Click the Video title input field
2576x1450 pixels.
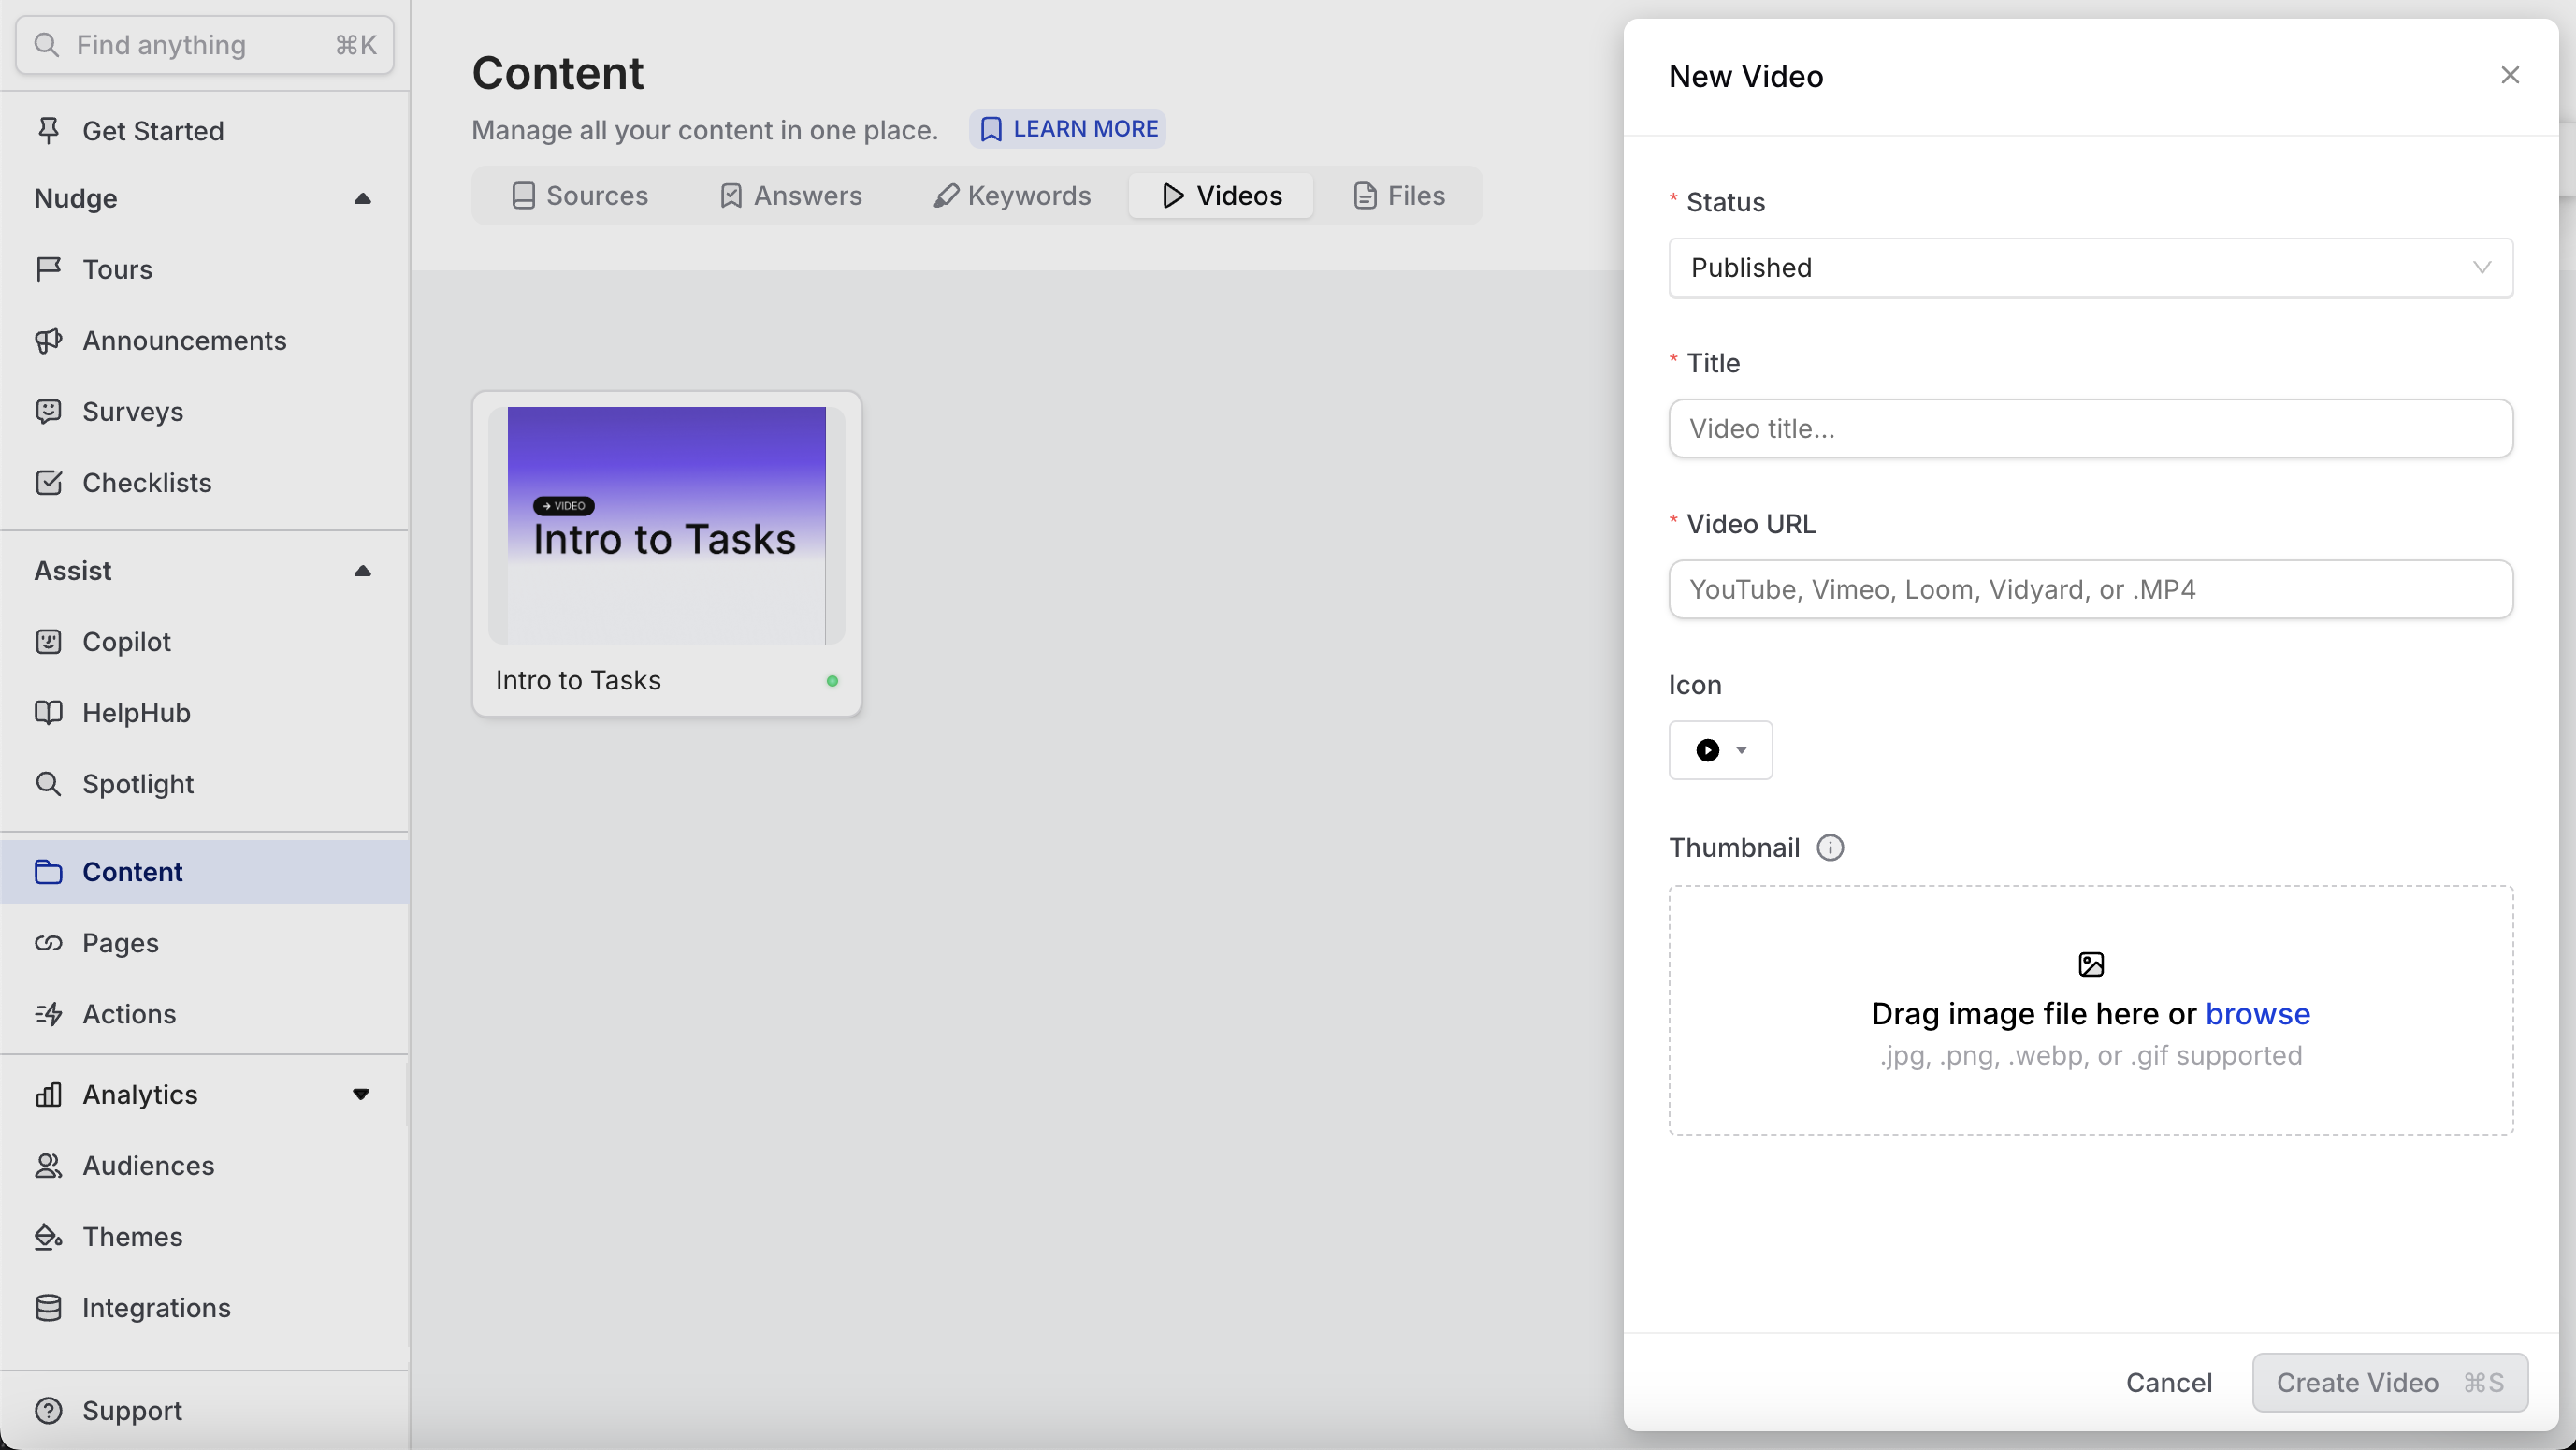coord(2090,428)
